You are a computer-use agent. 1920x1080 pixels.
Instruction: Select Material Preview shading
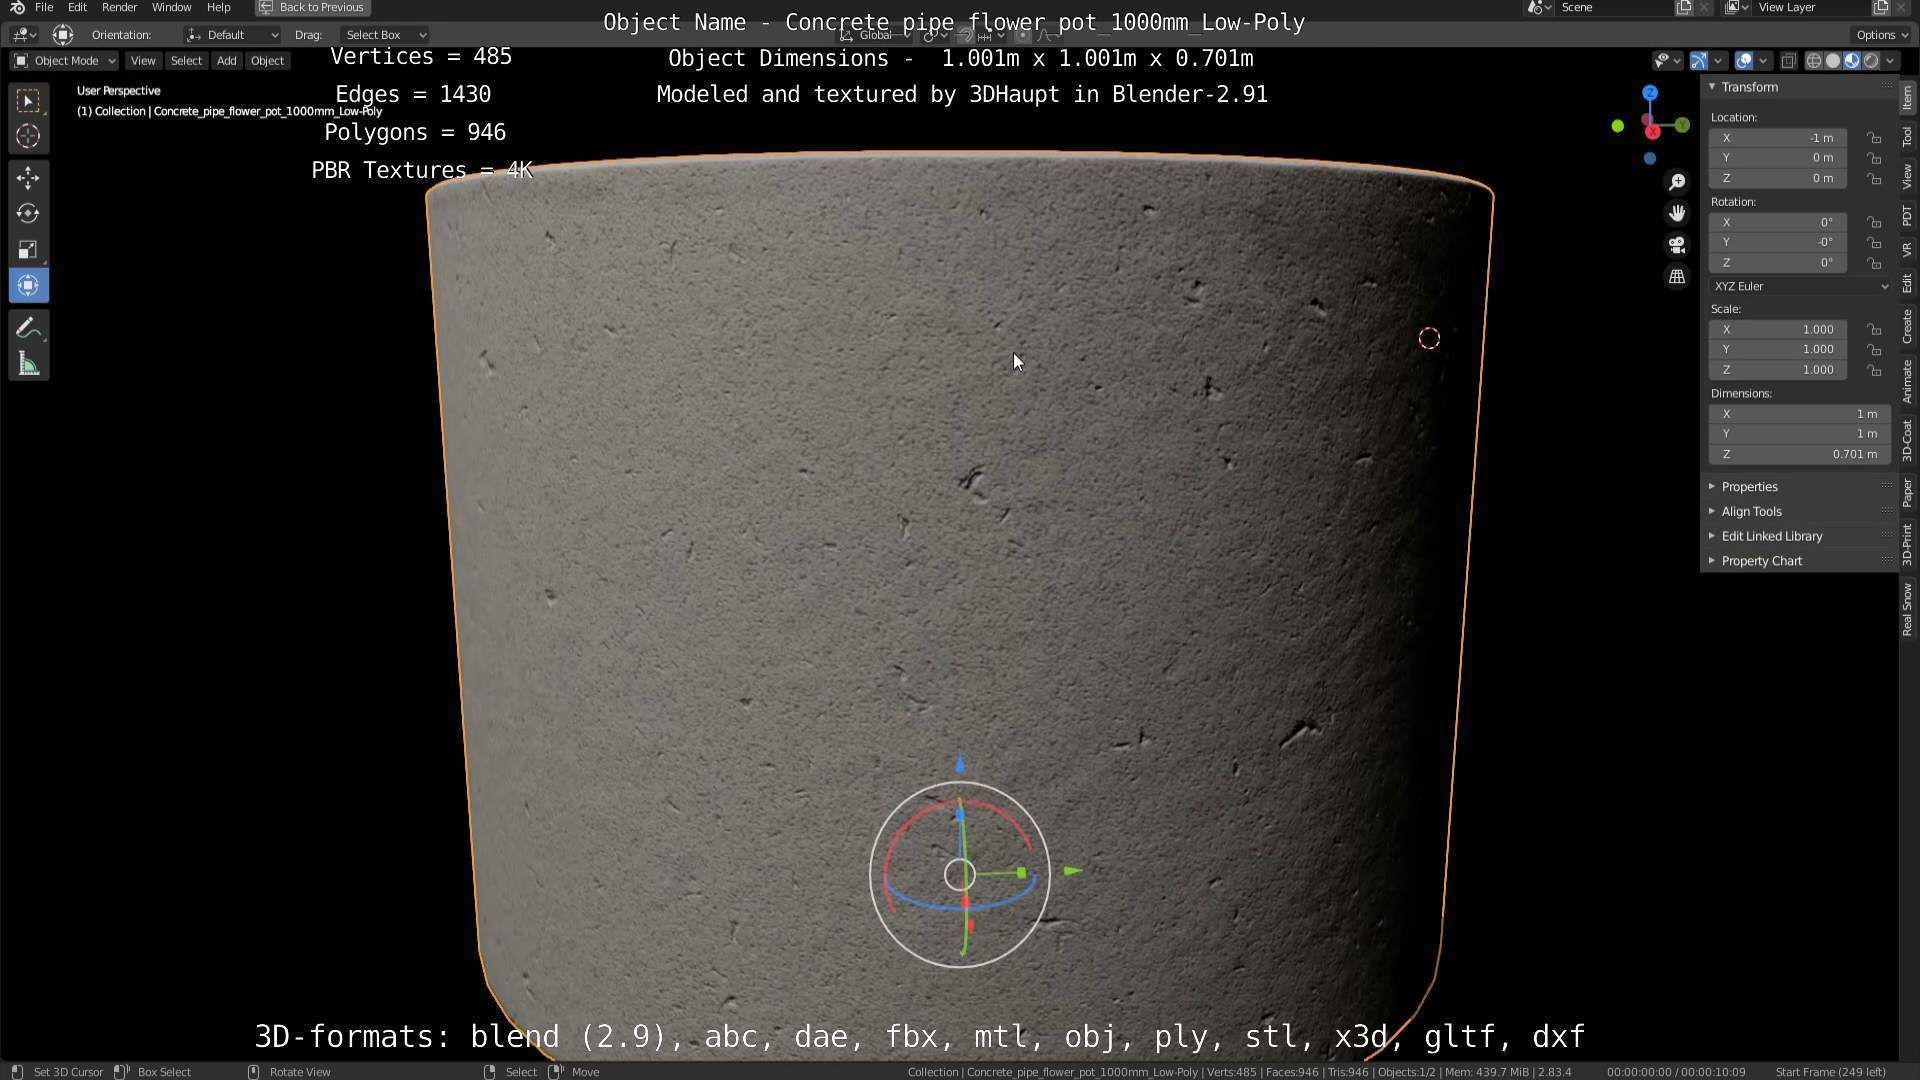[x=1852, y=61]
